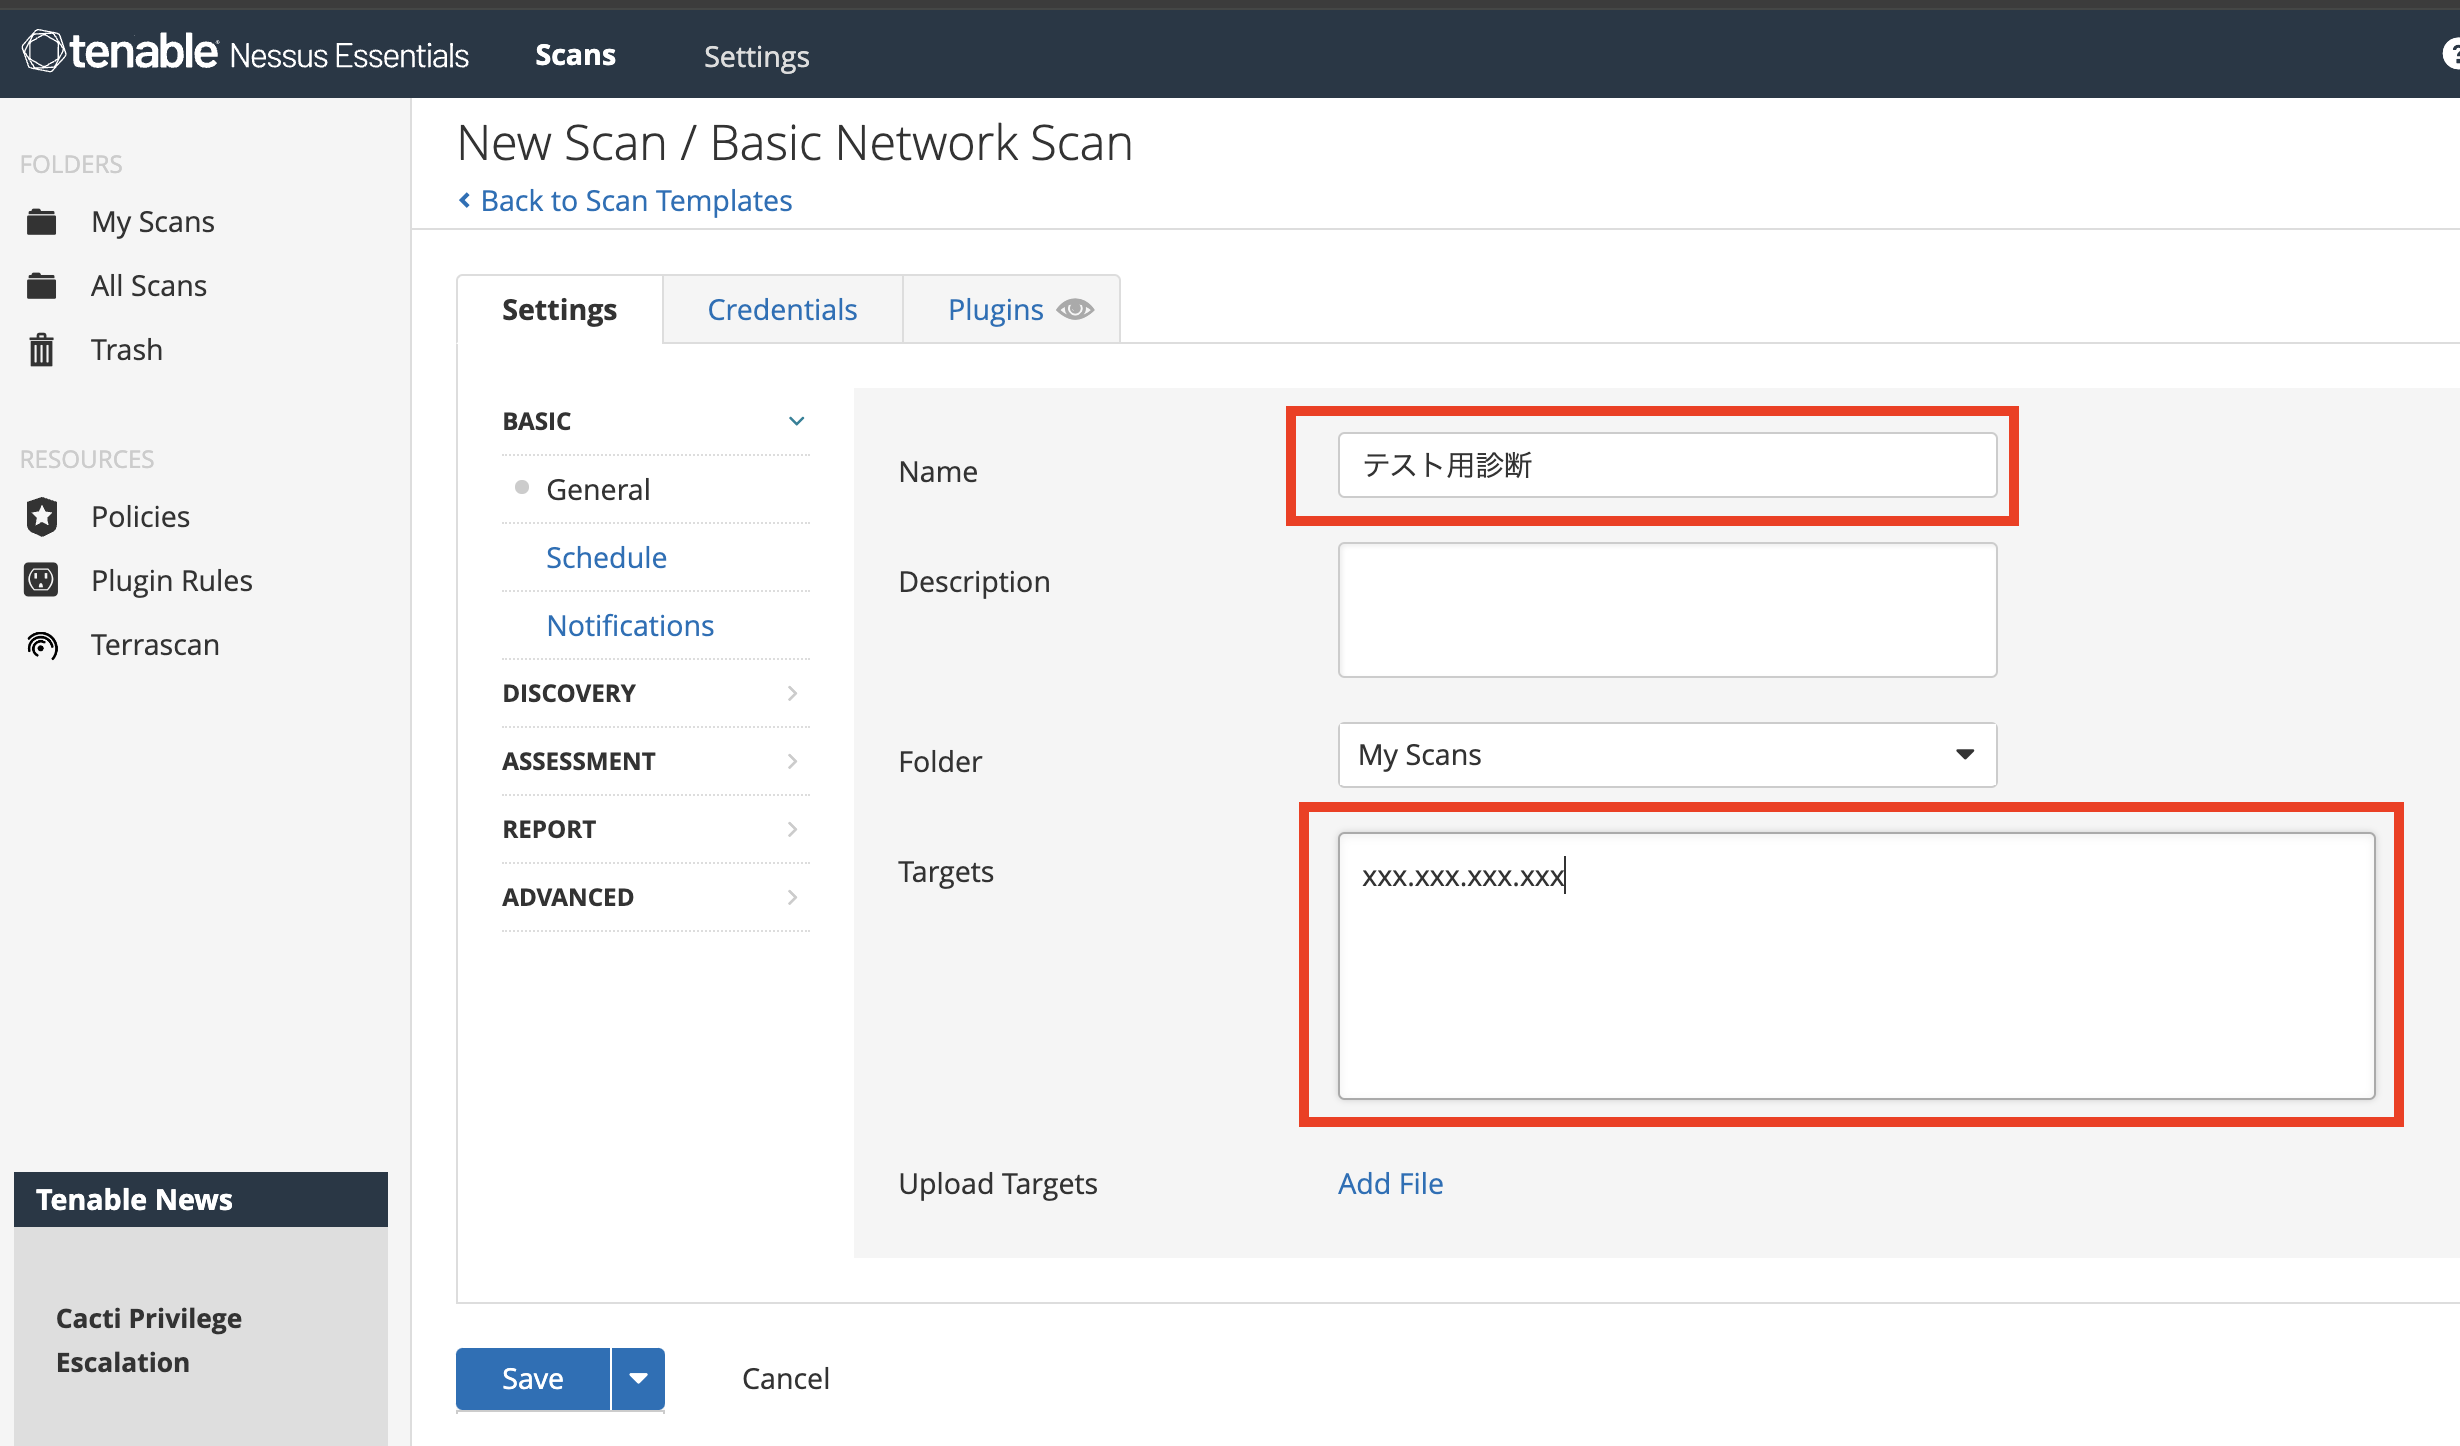Click the eye icon on the Plugins tab
The height and width of the screenshot is (1446, 2460).
(x=1075, y=310)
